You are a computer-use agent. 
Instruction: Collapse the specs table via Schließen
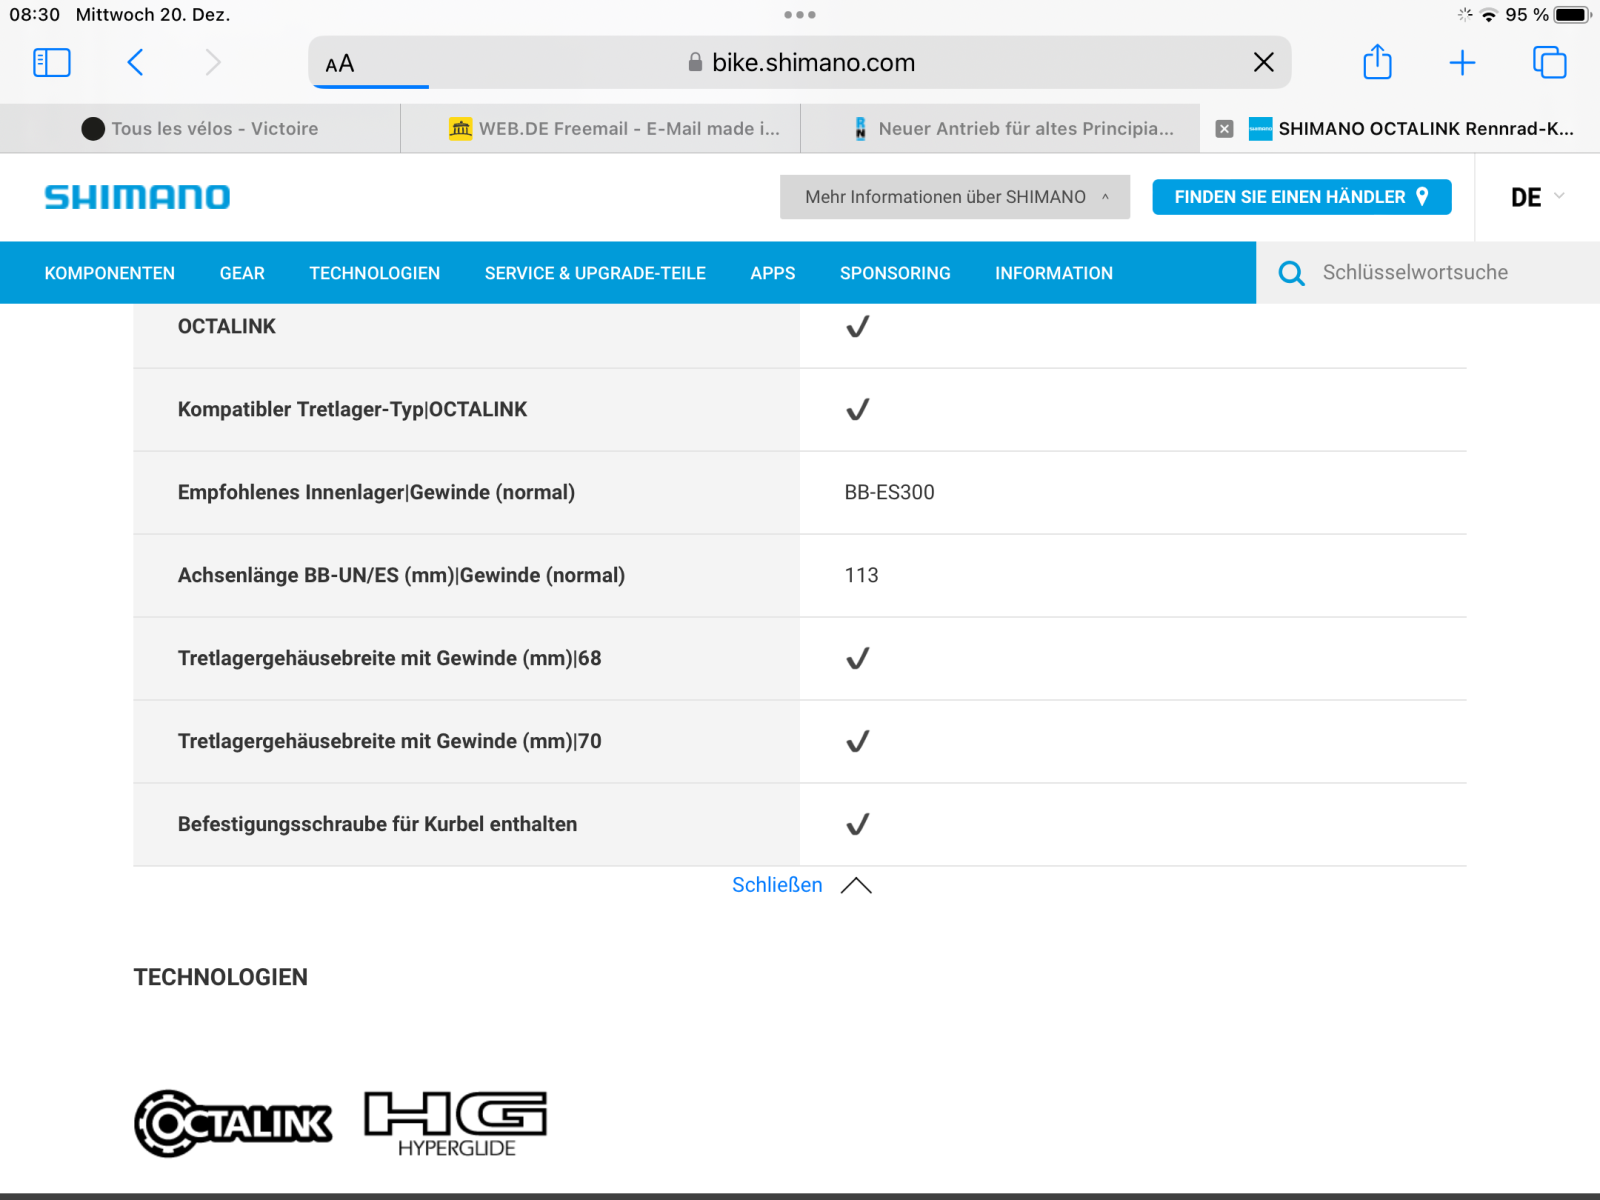click(x=801, y=885)
